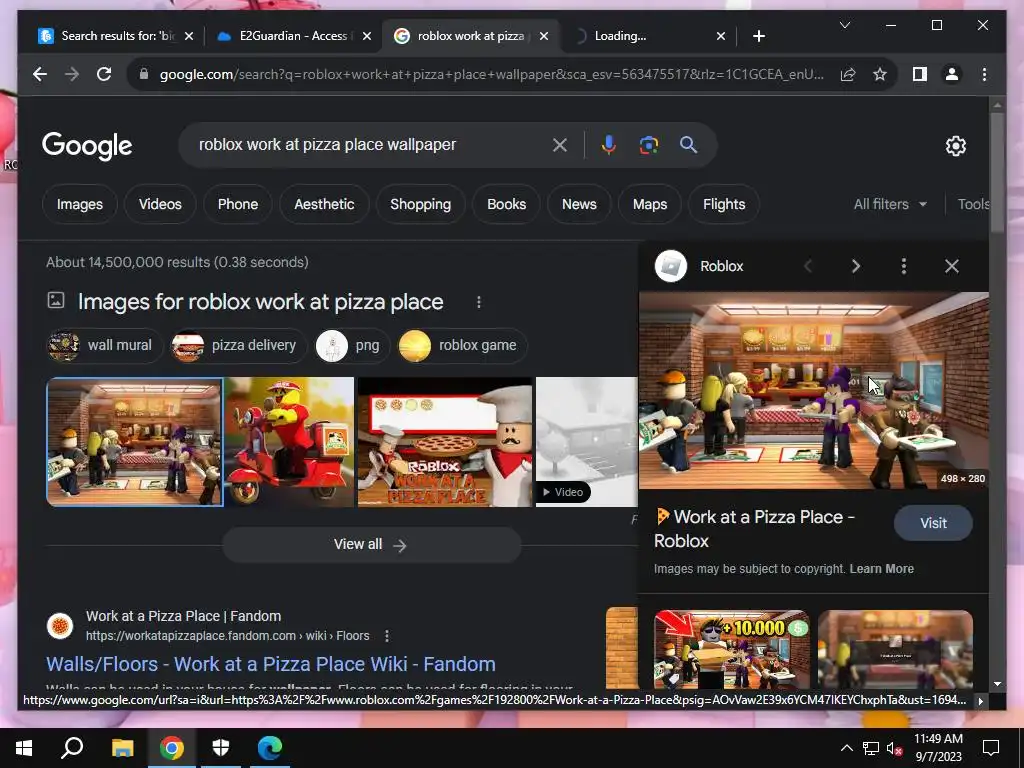
Task: Filter results by Videos
Action: point(160,204)
